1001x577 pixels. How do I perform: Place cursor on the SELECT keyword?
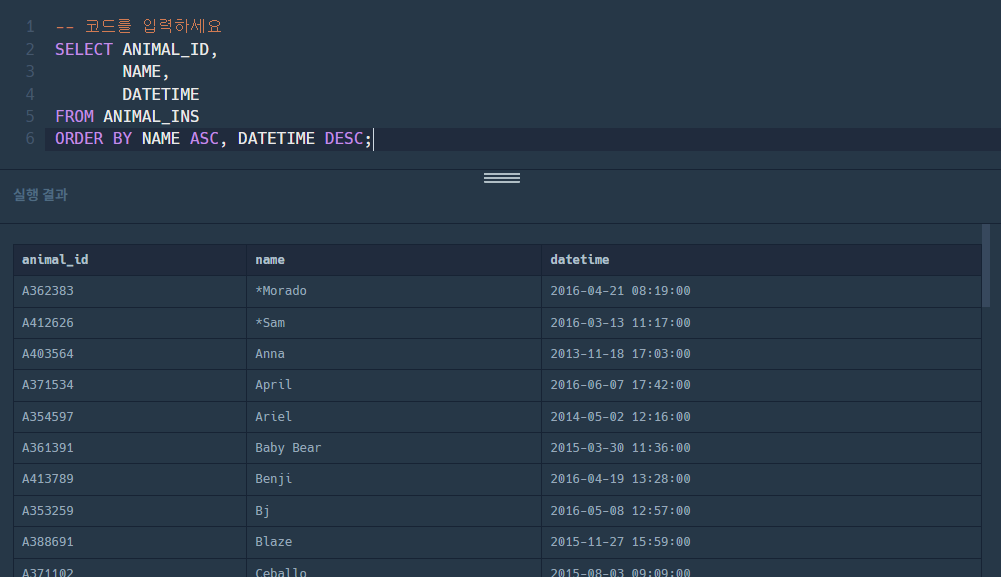pos(84,49)
